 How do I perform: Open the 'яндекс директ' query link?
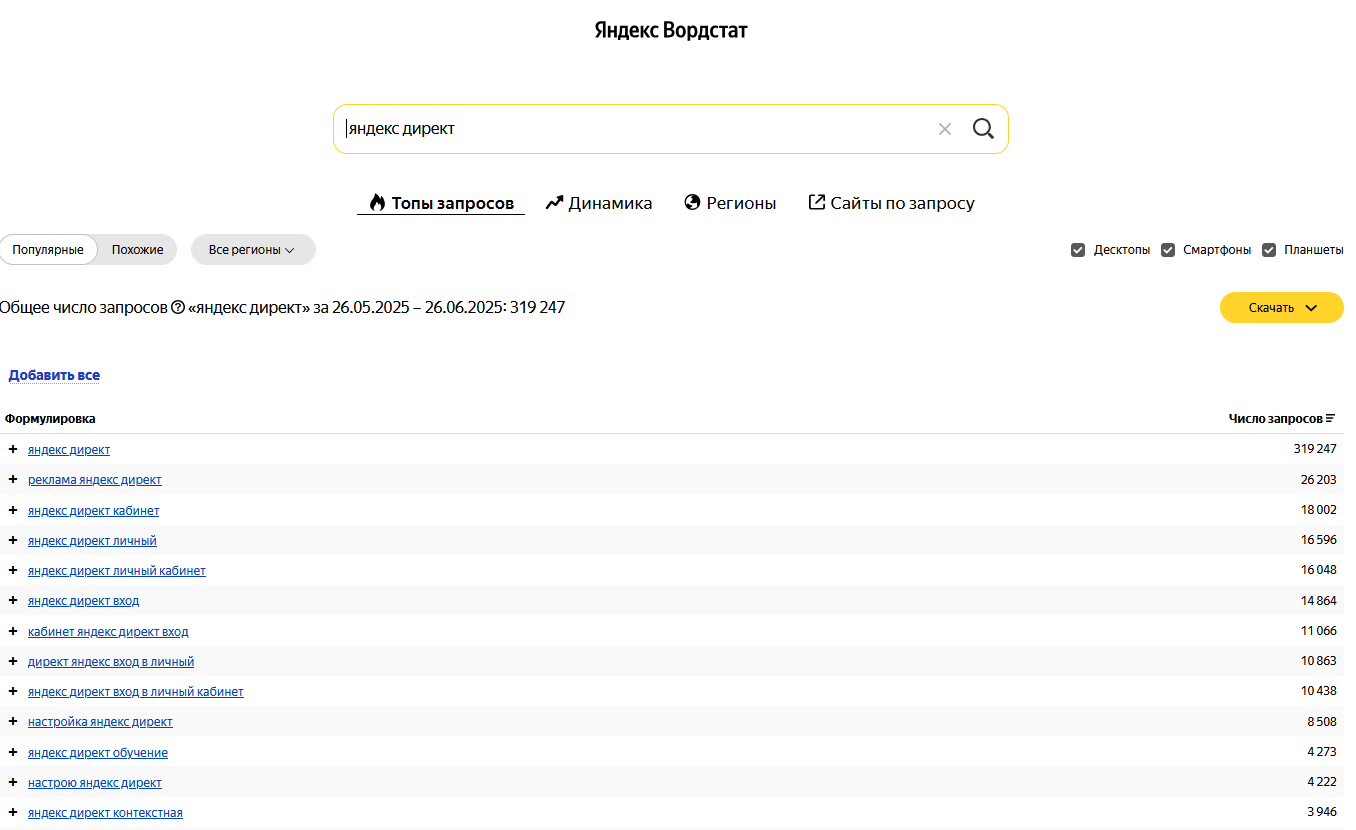(x=69, y=450)
